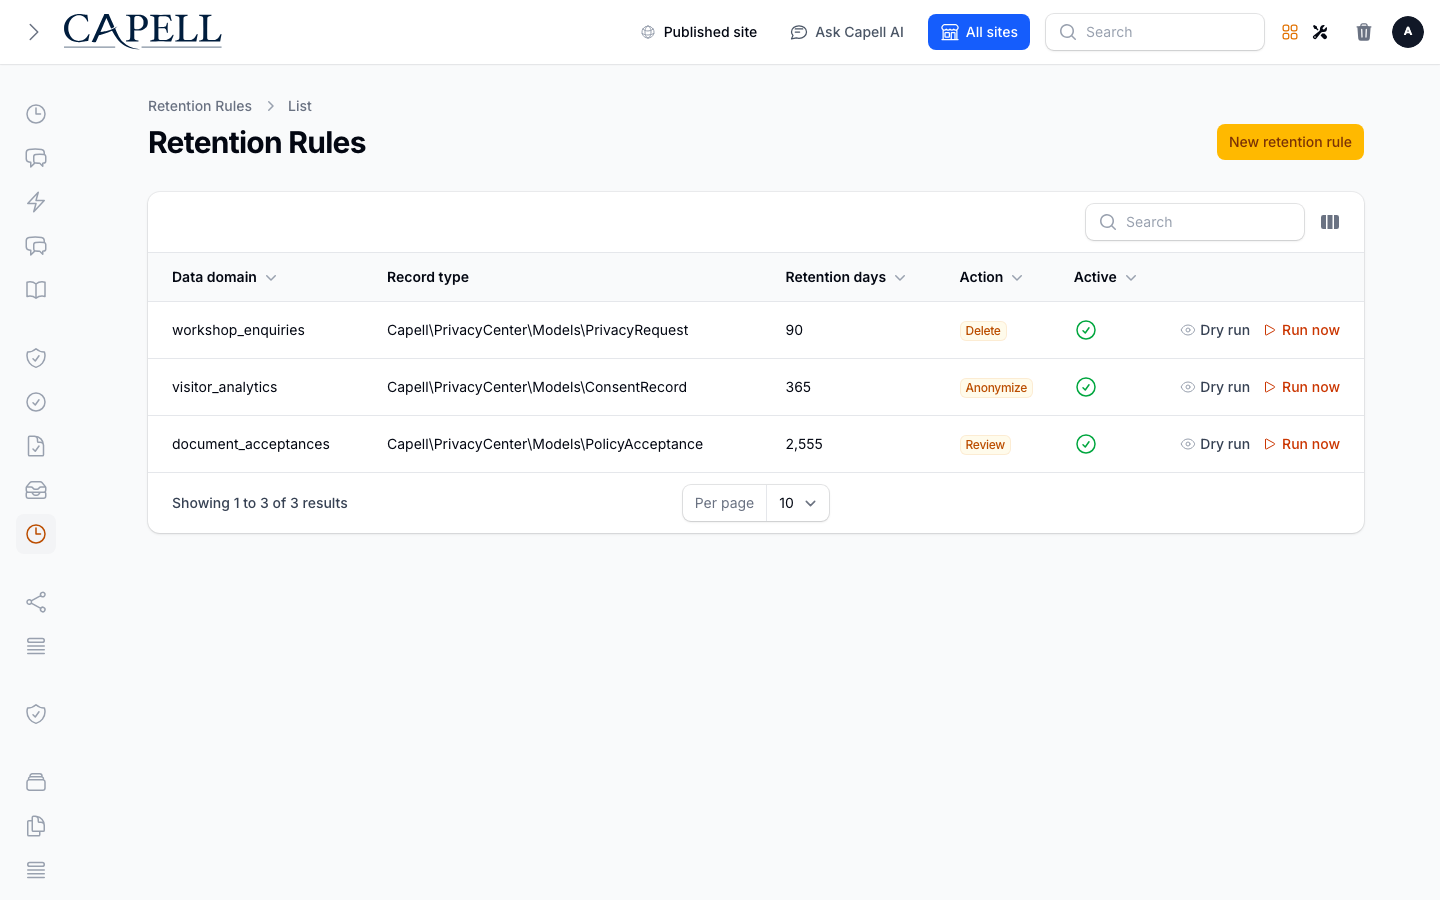Open the tools icon in the header
Screen dimensions: 1440x900
[x=1320, y=32]
